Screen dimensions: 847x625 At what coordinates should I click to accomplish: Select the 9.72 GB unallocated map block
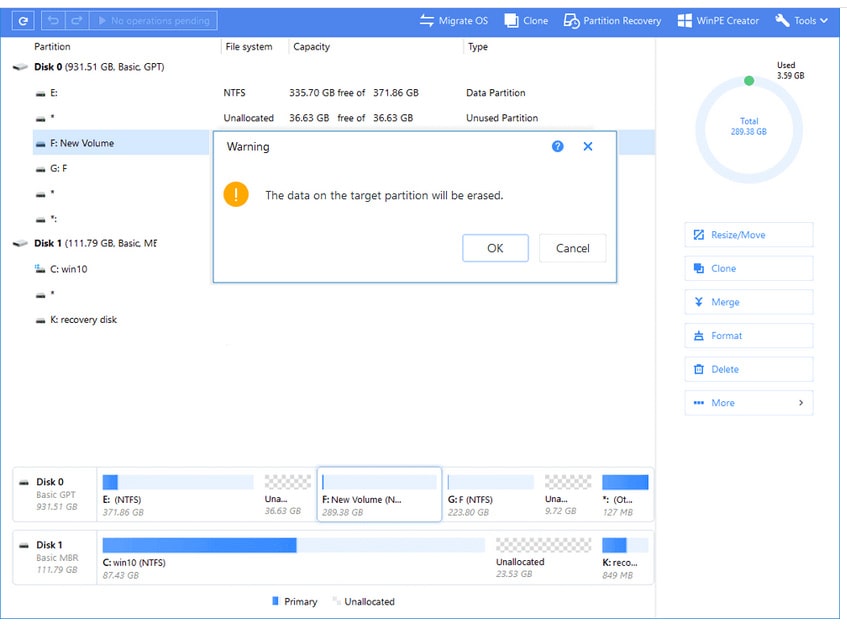(x=567, y=495)
